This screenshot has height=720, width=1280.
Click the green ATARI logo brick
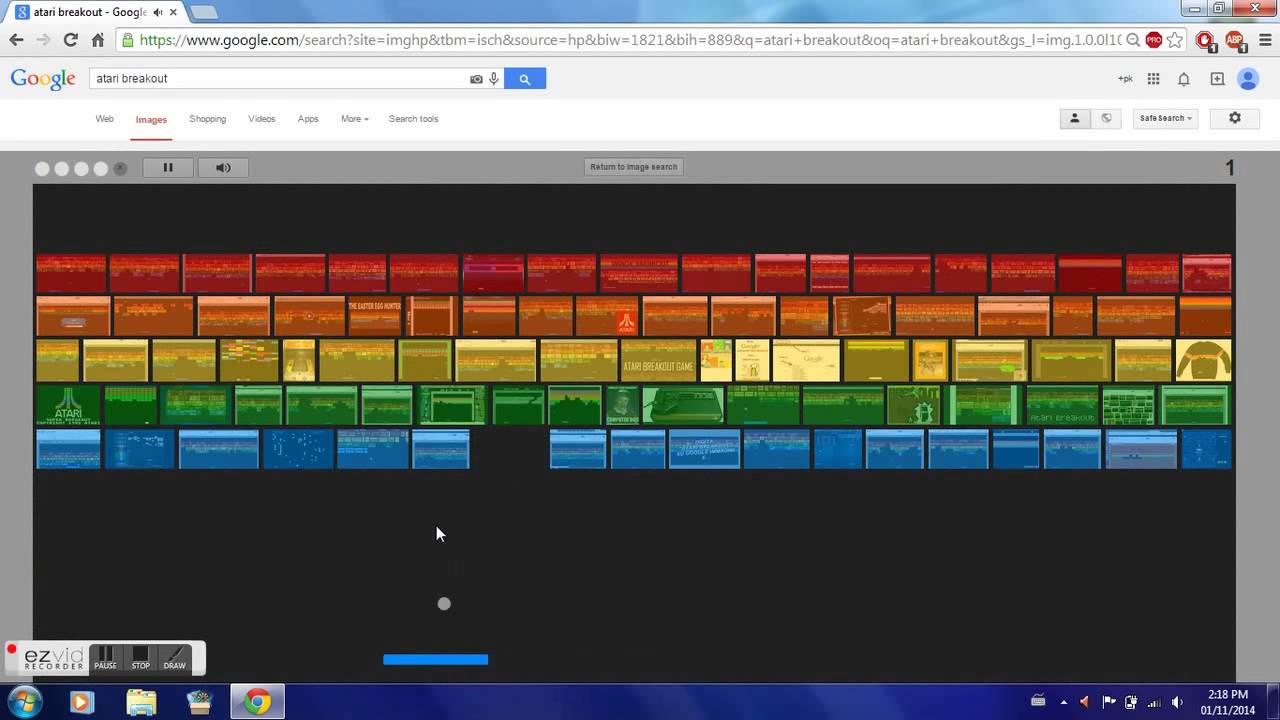[x=68, y=405]
